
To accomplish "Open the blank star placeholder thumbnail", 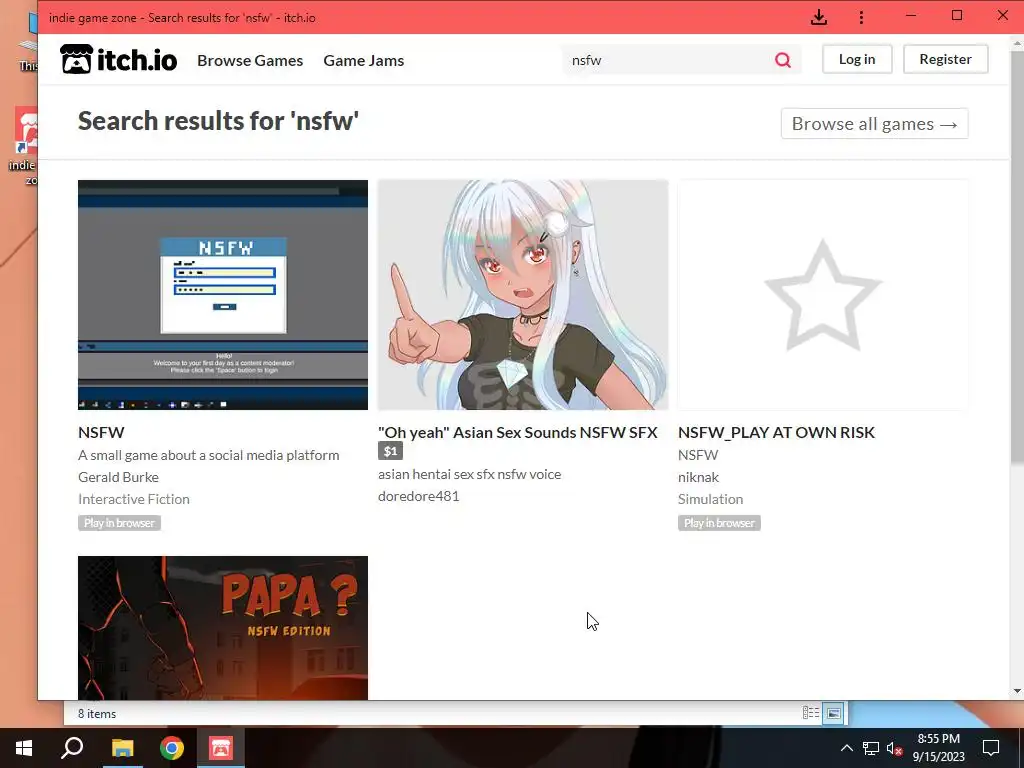I will 823,295.
